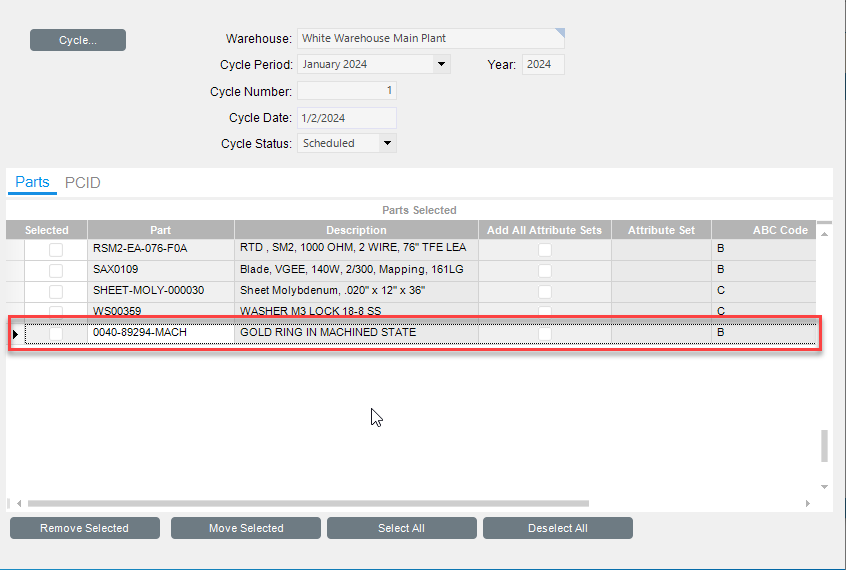Select part cell SAX0109

pos(161,270)
